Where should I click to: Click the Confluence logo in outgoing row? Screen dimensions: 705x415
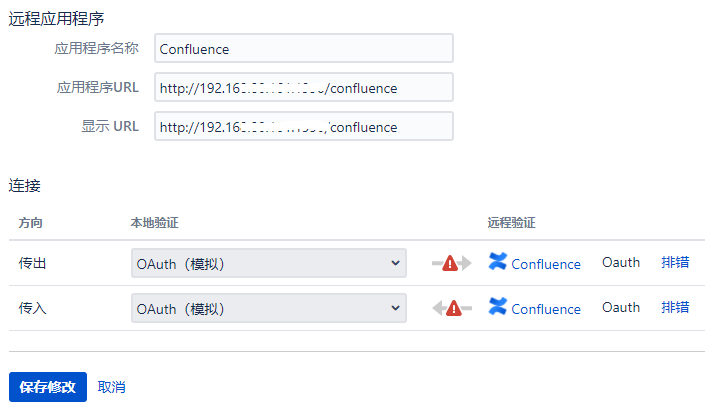(x=497, y=262)
